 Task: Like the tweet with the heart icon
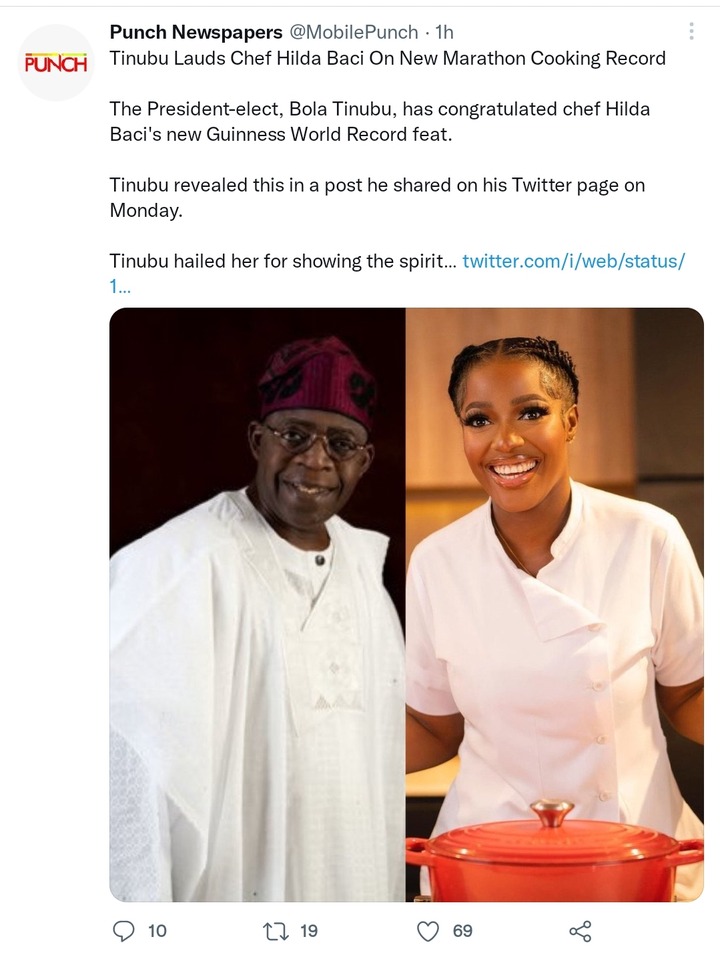point(428,931)
